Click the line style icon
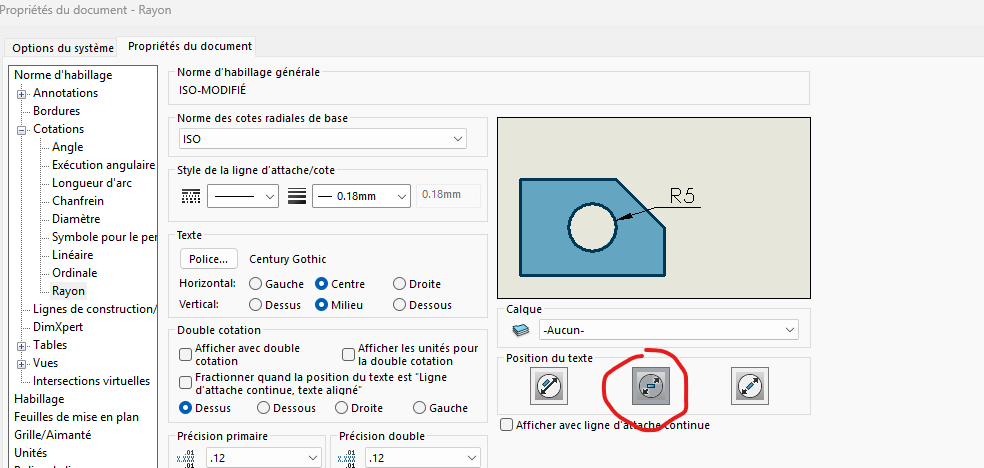 click(189, 196)
